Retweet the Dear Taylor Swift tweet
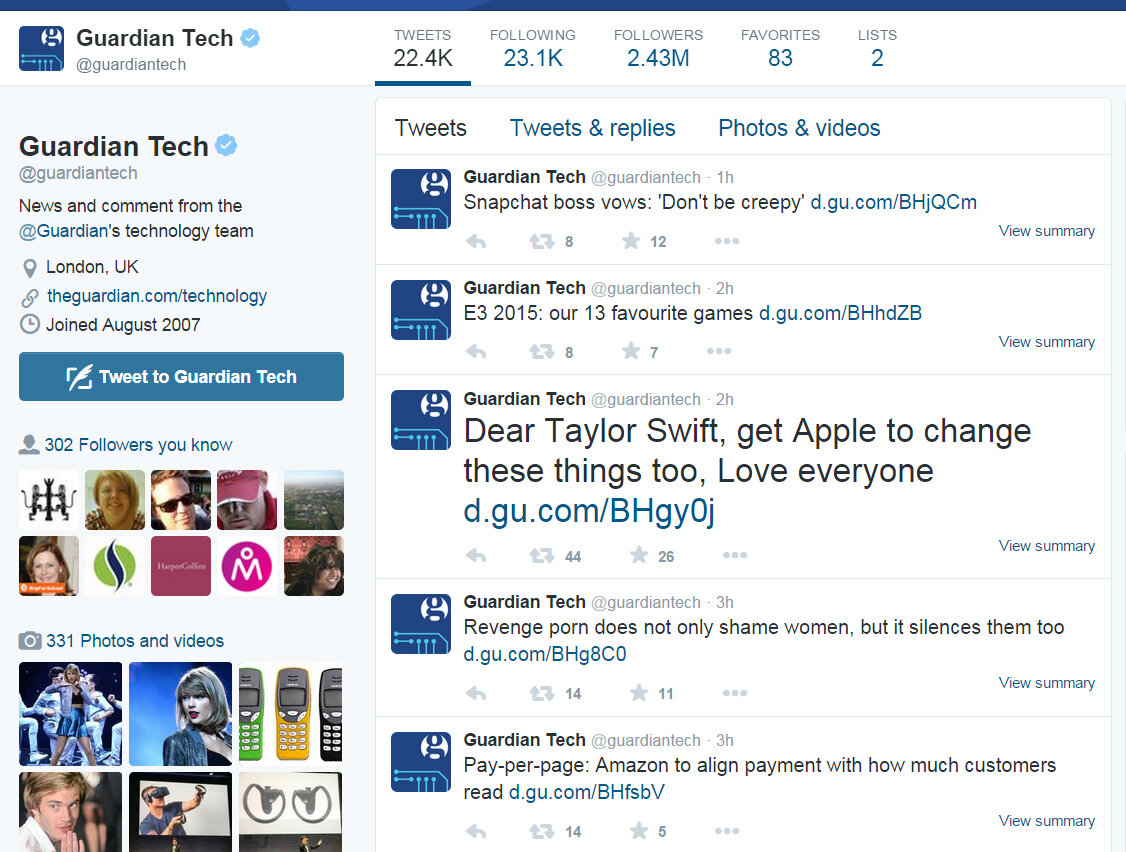This screenshot has width=1126, height=852. [541, 556]
